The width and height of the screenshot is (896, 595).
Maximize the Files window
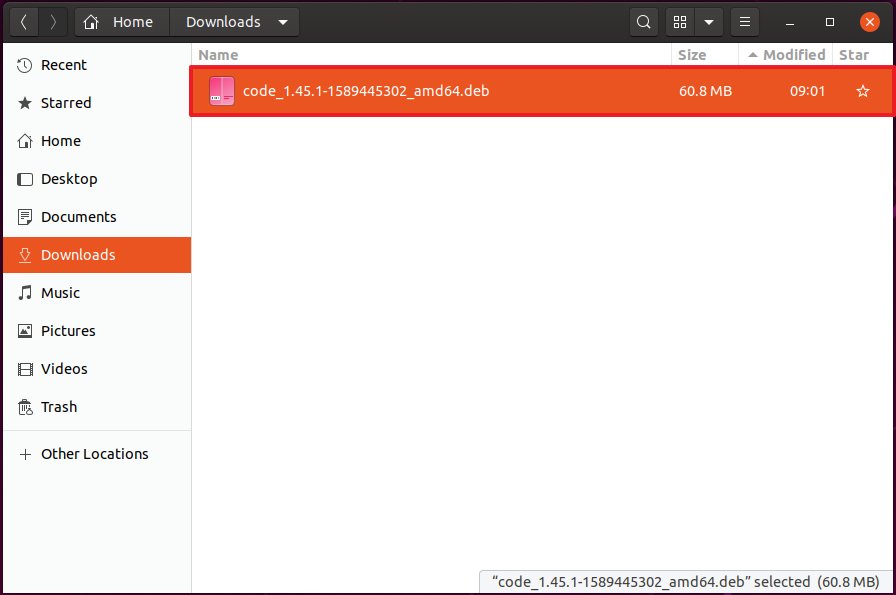pyautogui.click(x=830, y=22)
